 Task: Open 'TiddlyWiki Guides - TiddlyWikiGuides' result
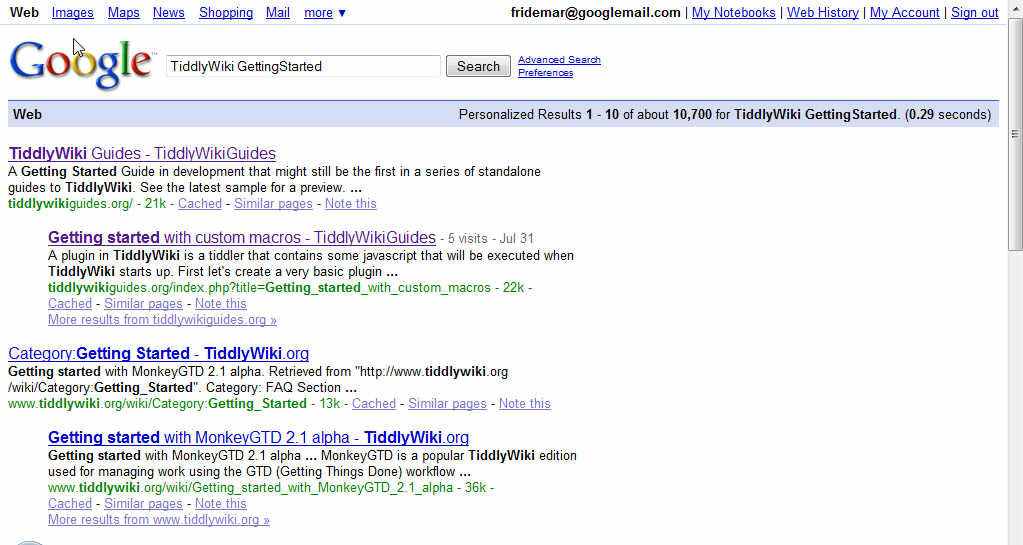[142, 154]
